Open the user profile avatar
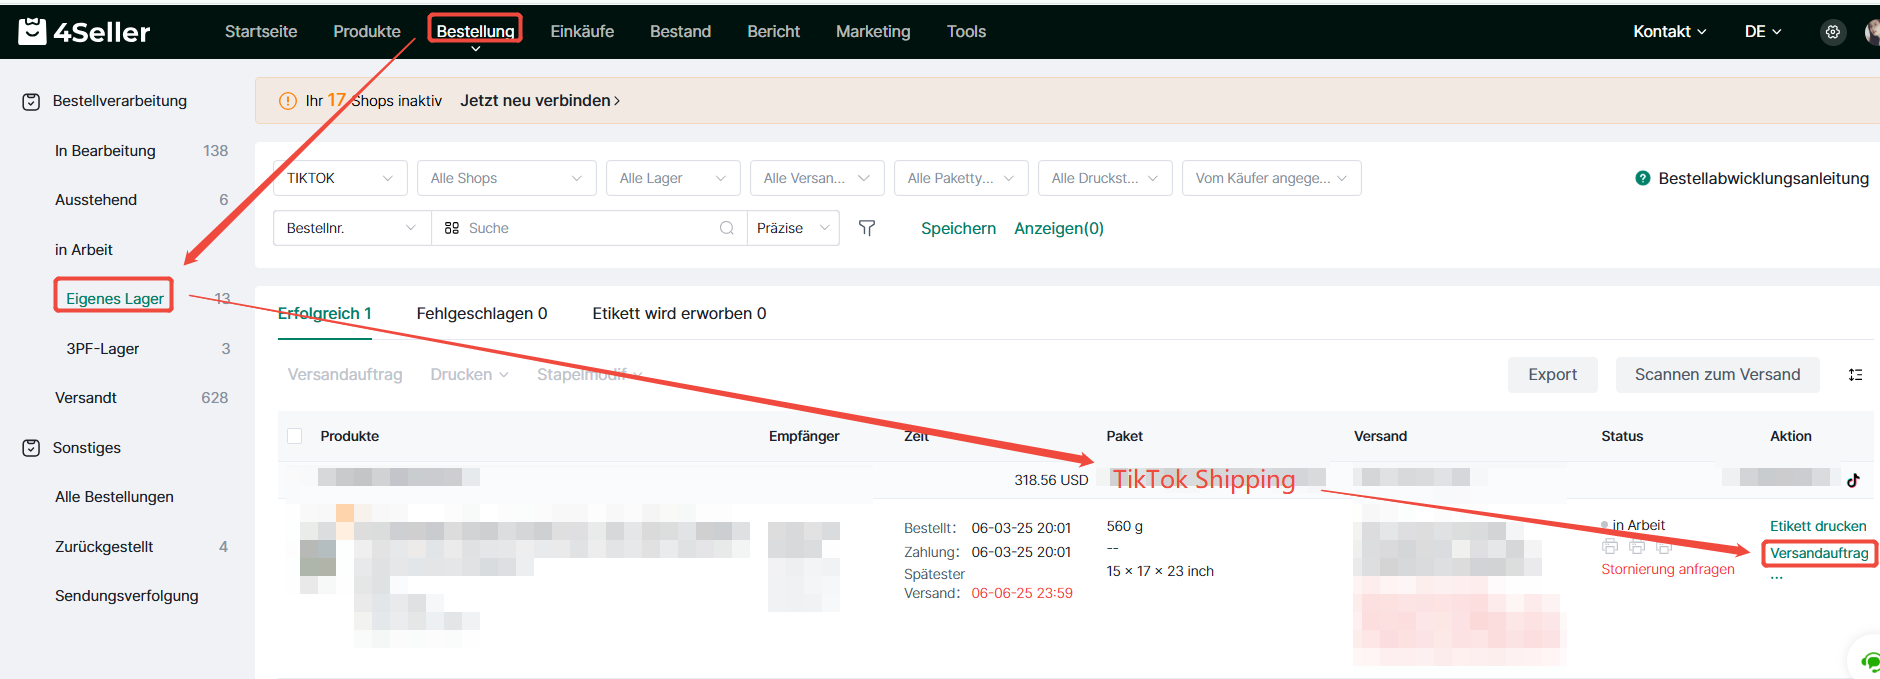1880x679 pixels. (x=1872, y=32)
